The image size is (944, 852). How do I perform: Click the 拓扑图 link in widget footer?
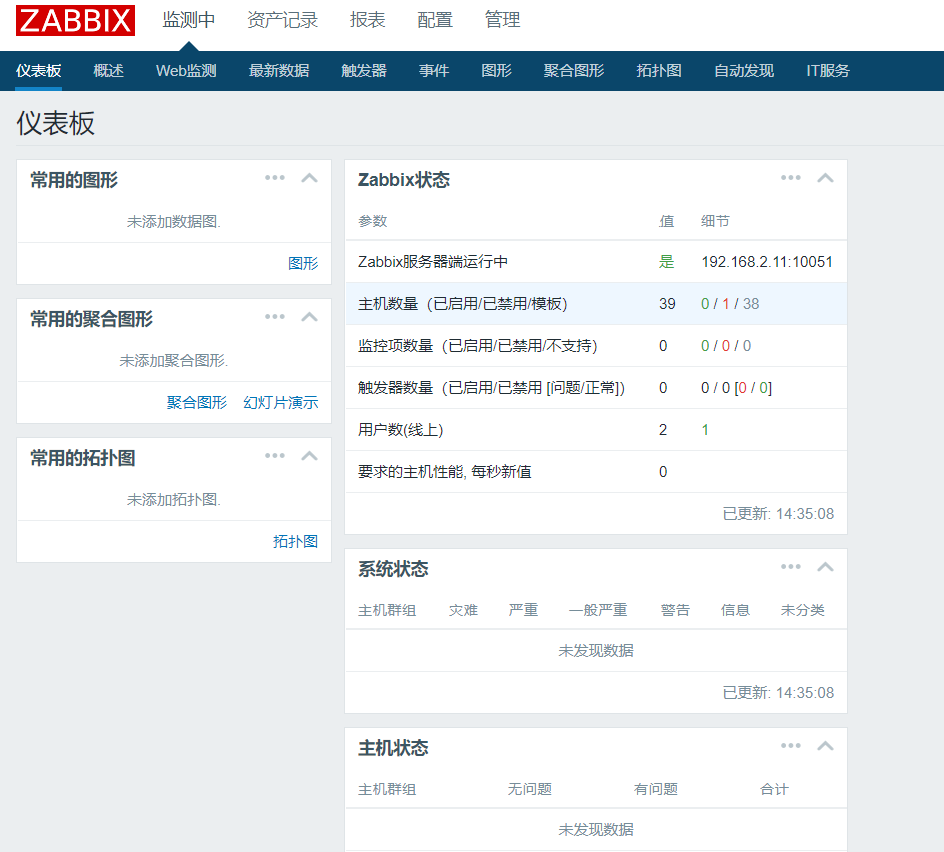point(295,541)
